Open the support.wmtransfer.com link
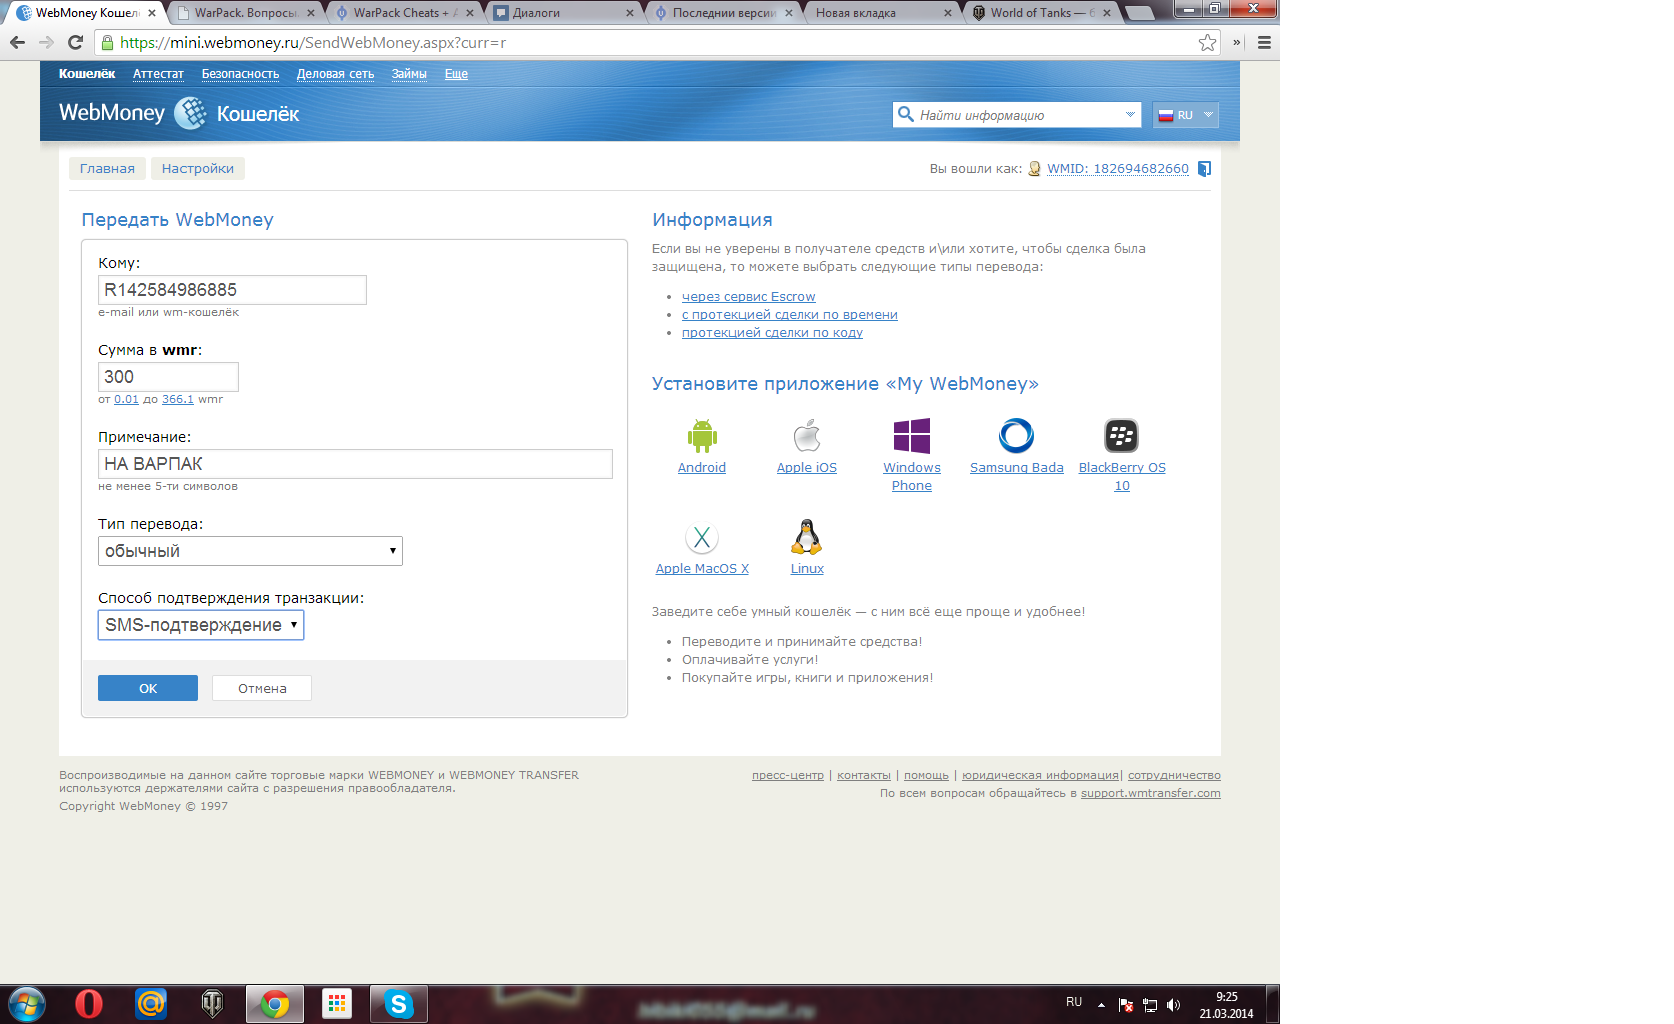1674x1024 pixels. [1151, 793]
